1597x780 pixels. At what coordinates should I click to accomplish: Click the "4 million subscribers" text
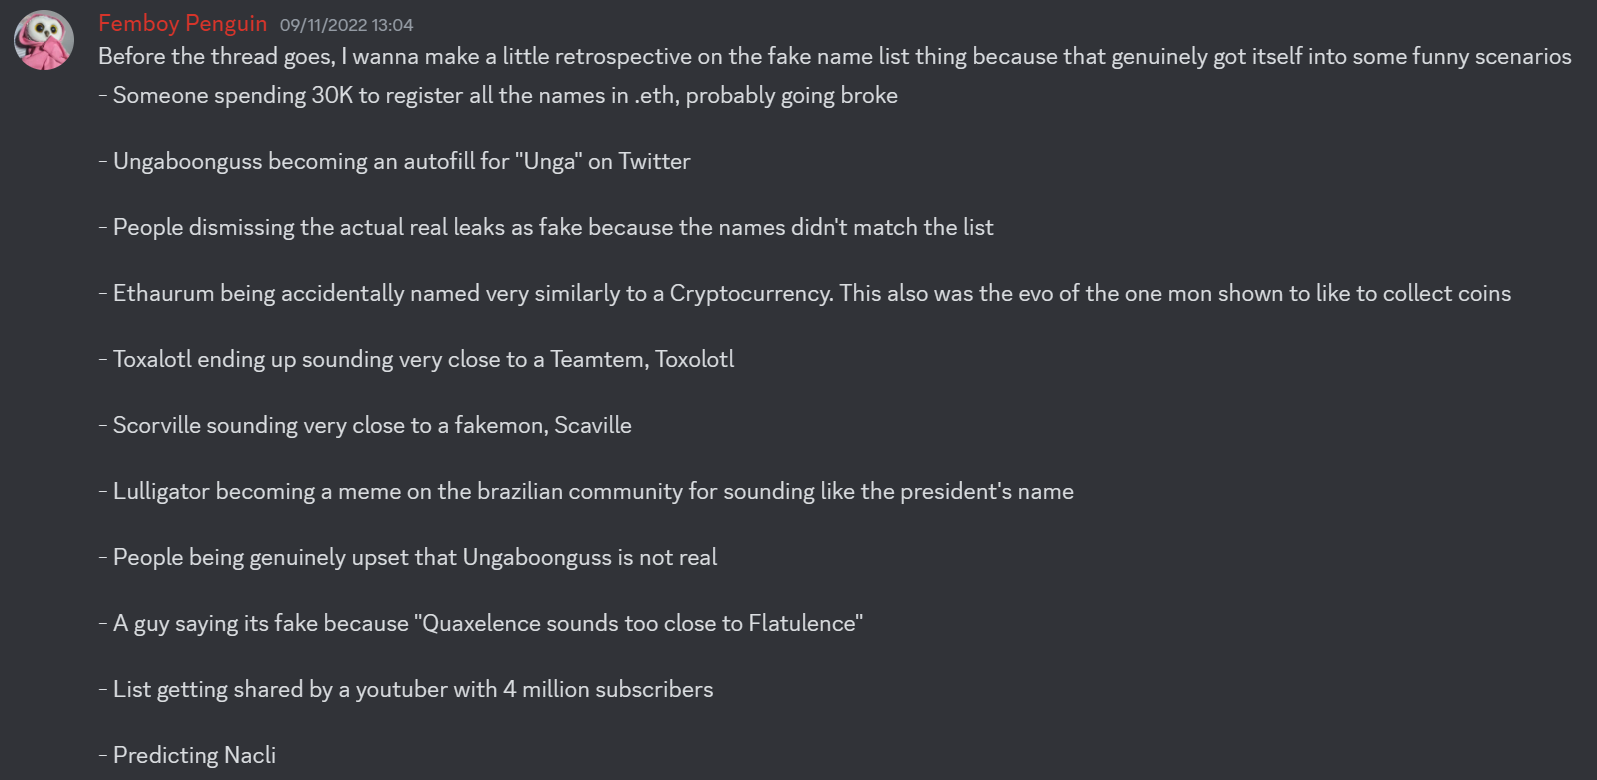tap(608, 689)
